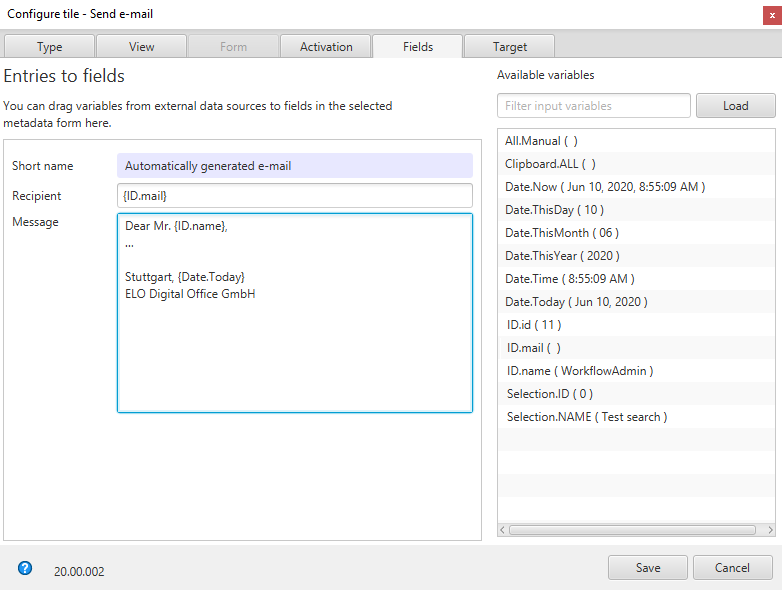This screenshot has height=590, width=782.
Task: Go to the Activation tab
Action: [326, 47]
